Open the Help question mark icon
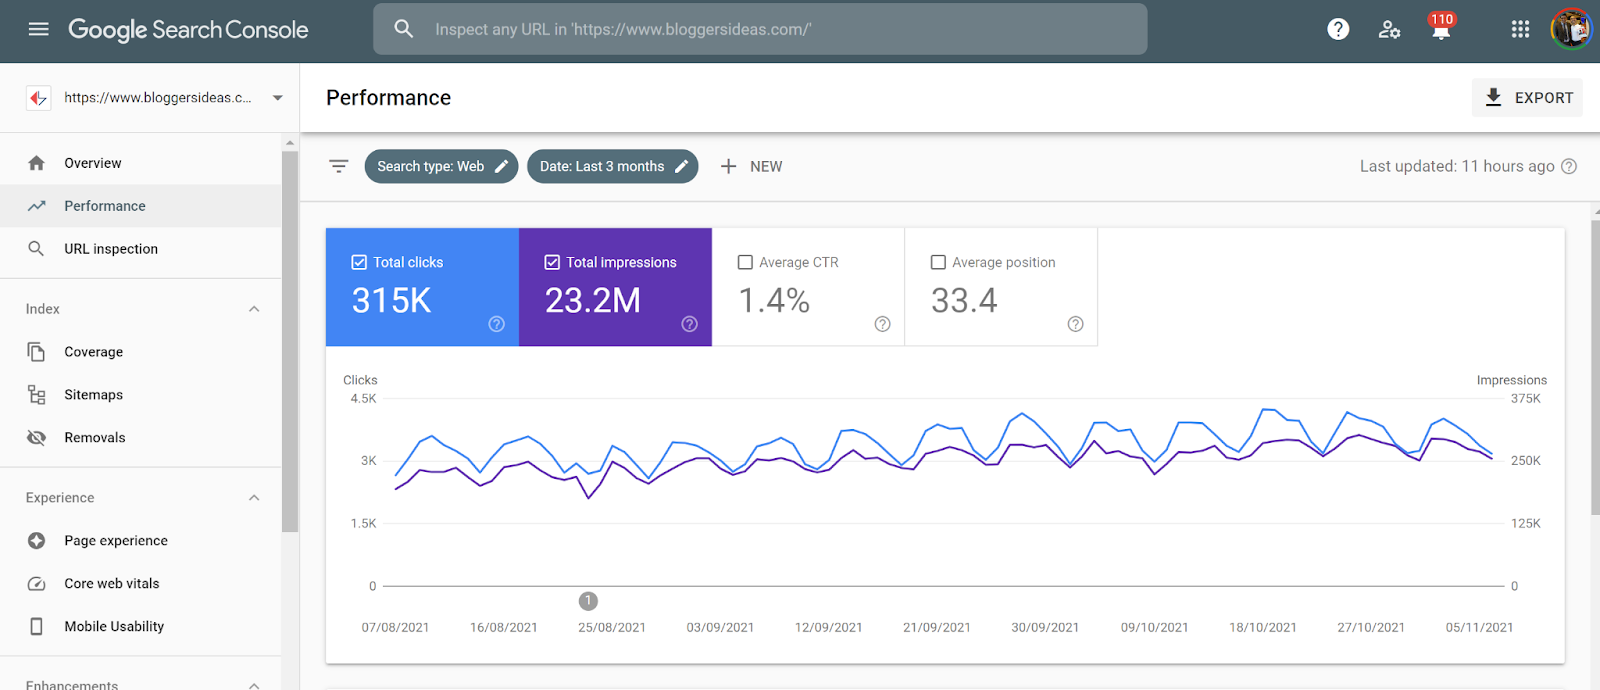 tap(1338, 29)
